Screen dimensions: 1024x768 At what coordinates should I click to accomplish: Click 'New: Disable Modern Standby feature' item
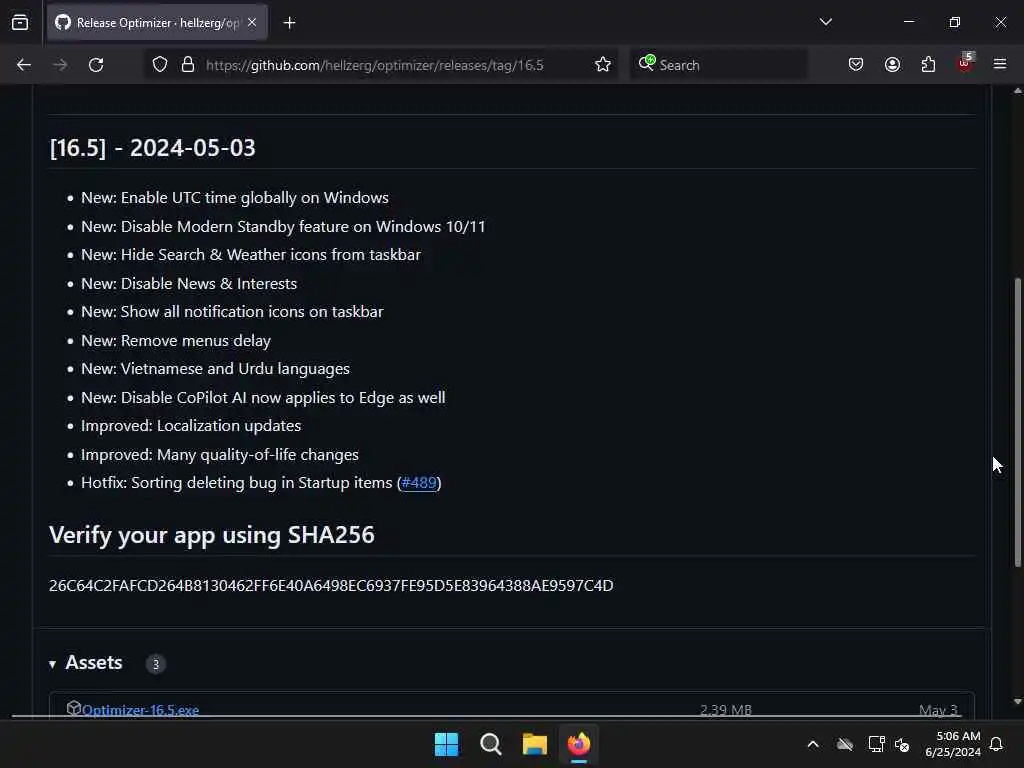click(283, 227)
